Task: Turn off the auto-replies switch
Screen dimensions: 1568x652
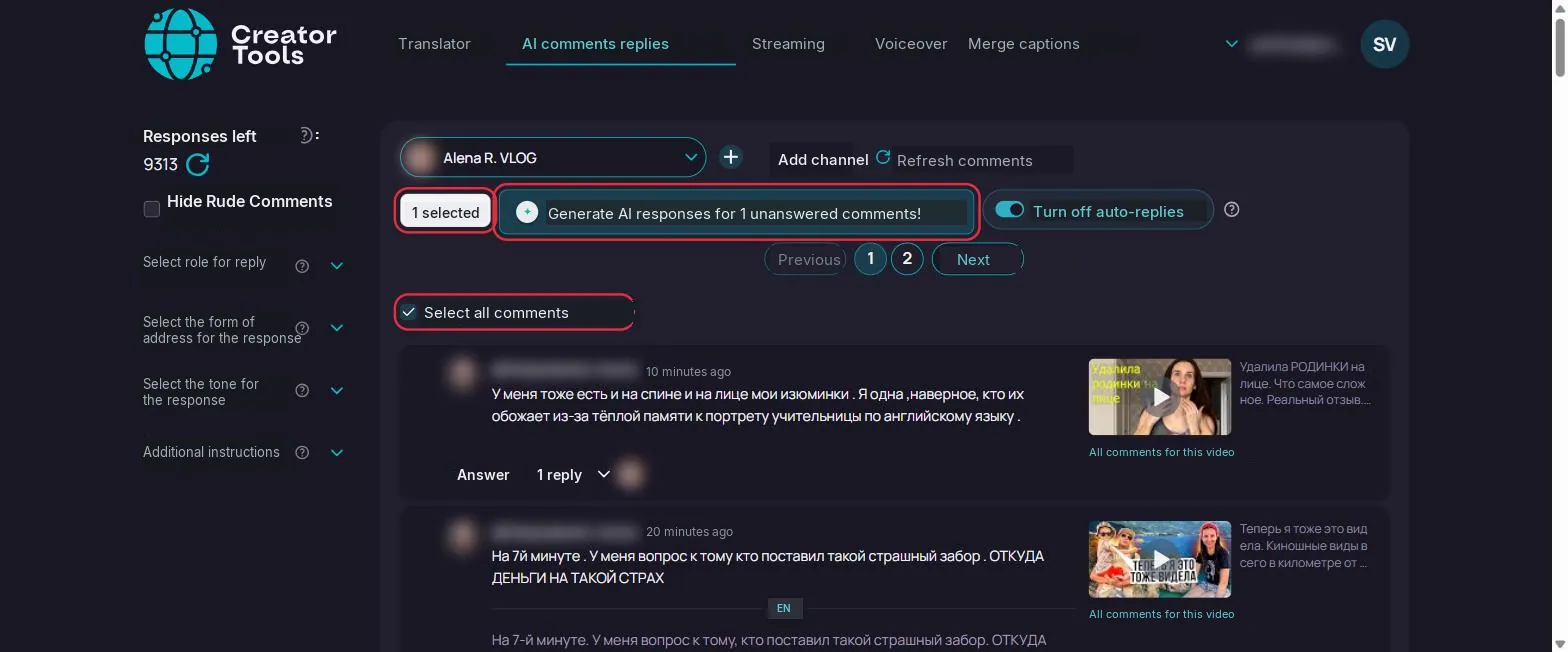Action: 1010,210
